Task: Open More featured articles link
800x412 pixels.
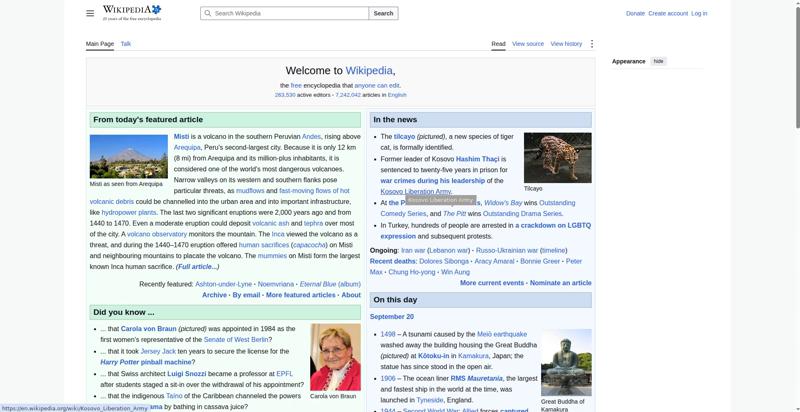Action: pos(301,295)
